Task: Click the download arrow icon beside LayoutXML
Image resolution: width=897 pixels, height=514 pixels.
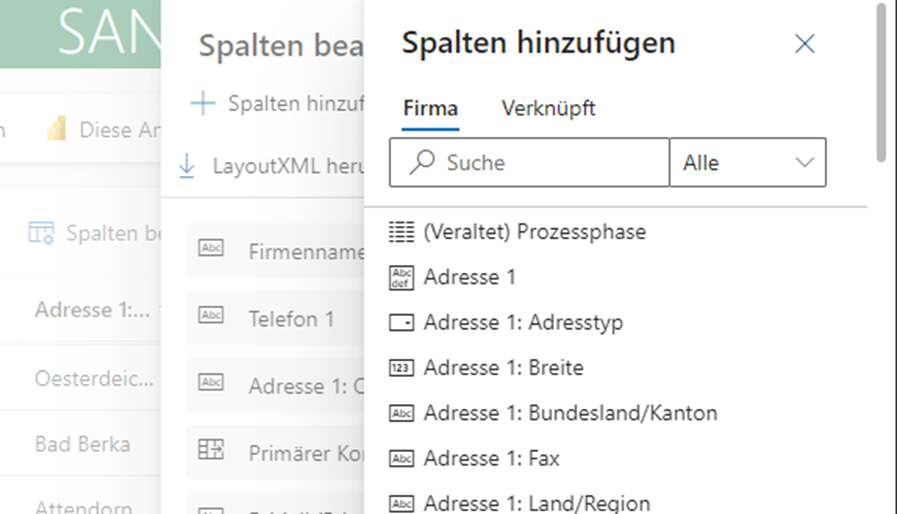Action: click(187, 165)
